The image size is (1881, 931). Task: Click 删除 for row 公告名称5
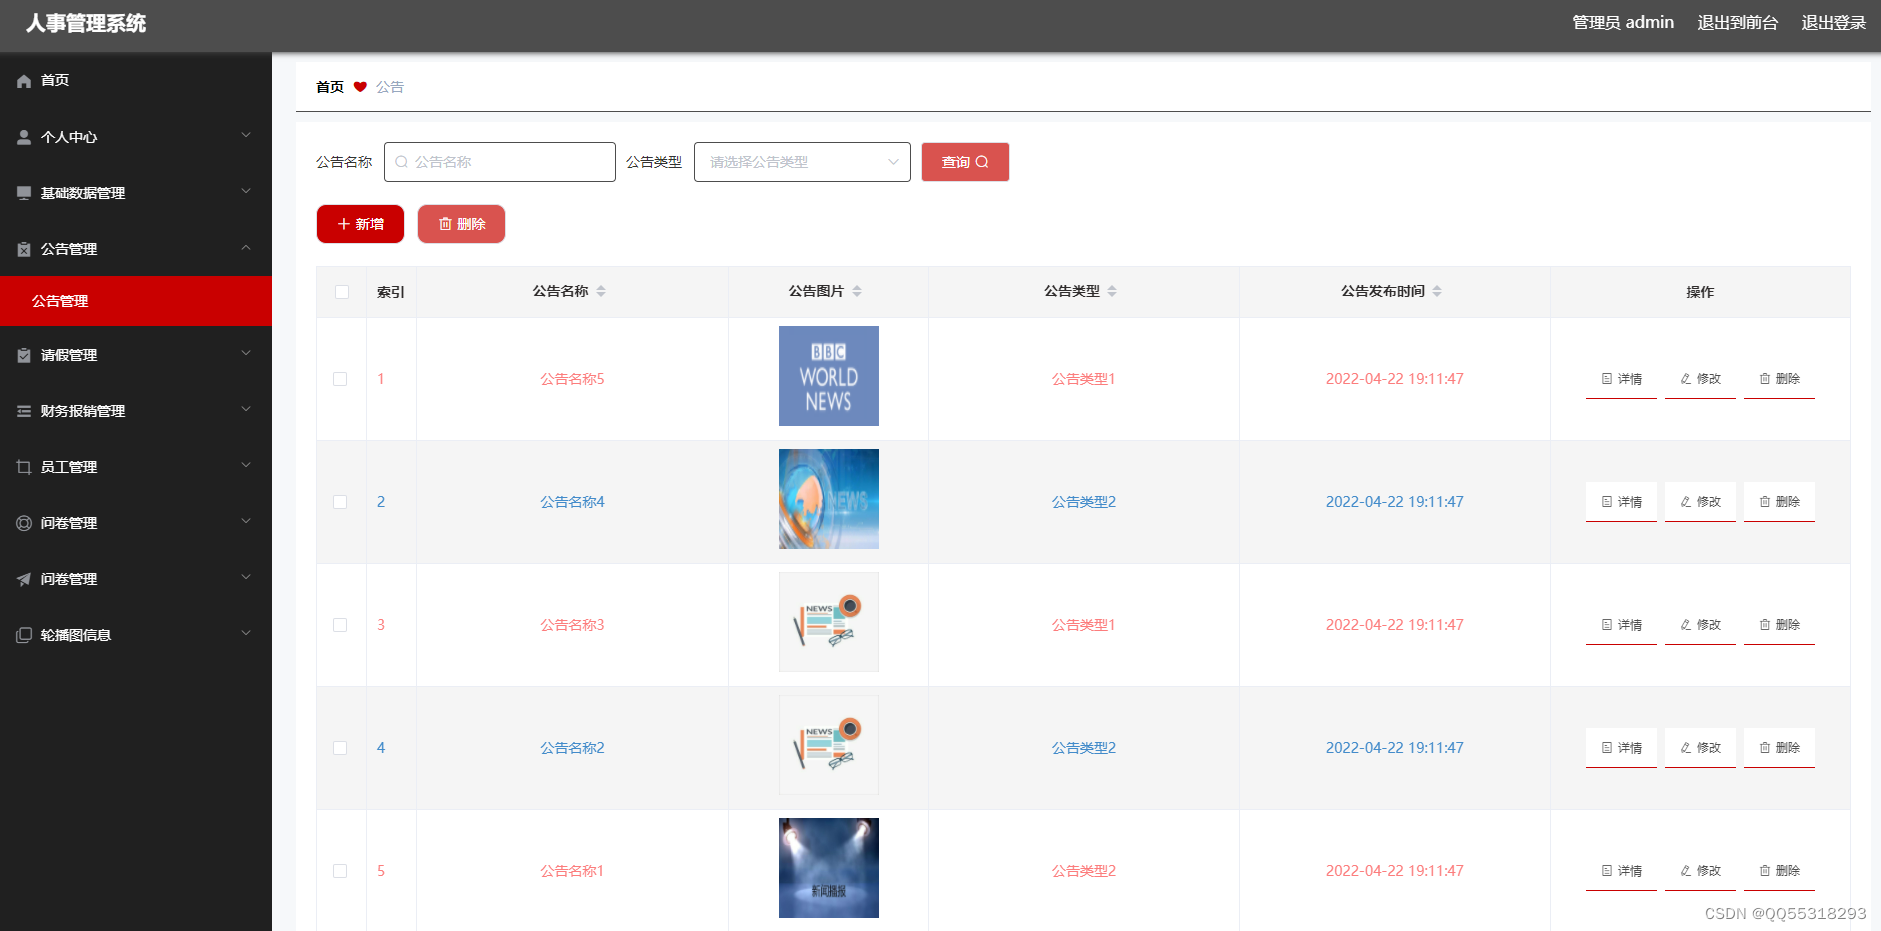[x=1779, y=379]
